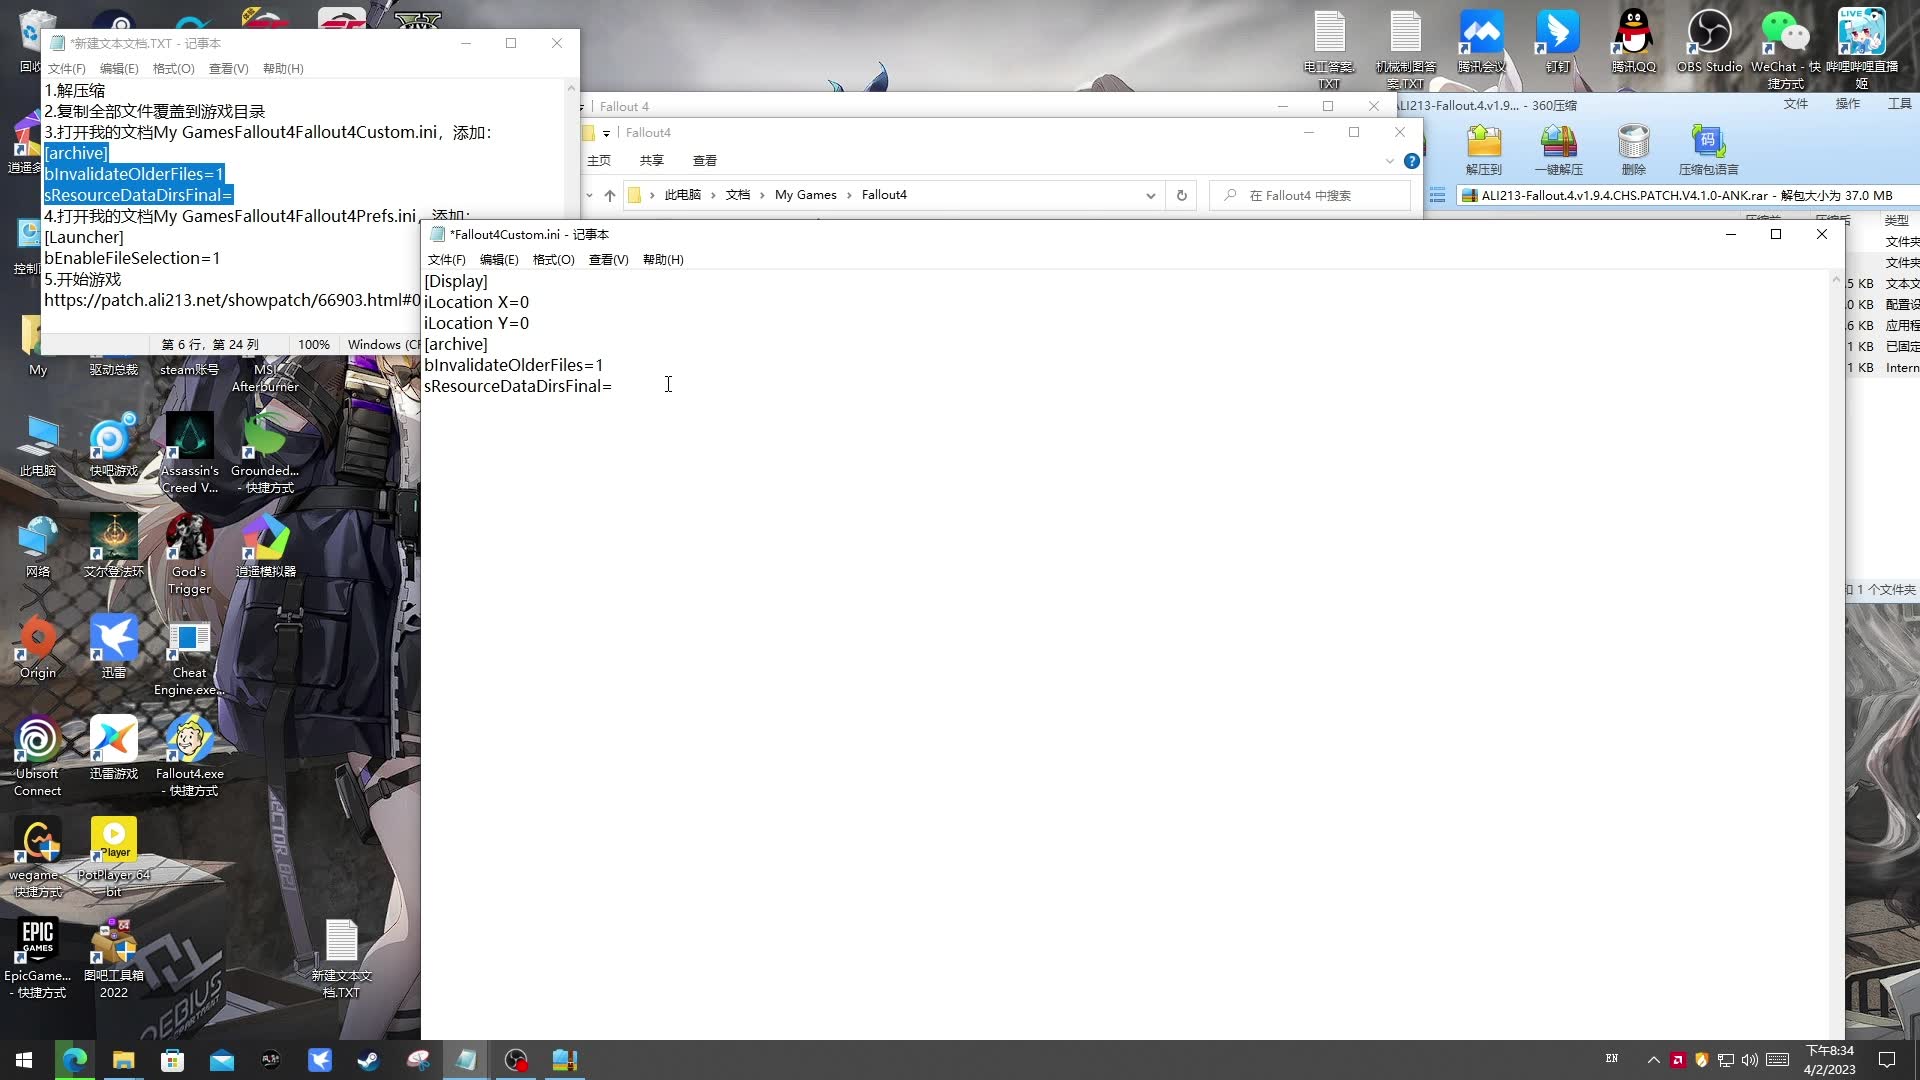1920x1080 pixels.
Task: Click 文档 in breadcrumb path
Action: 738,195
